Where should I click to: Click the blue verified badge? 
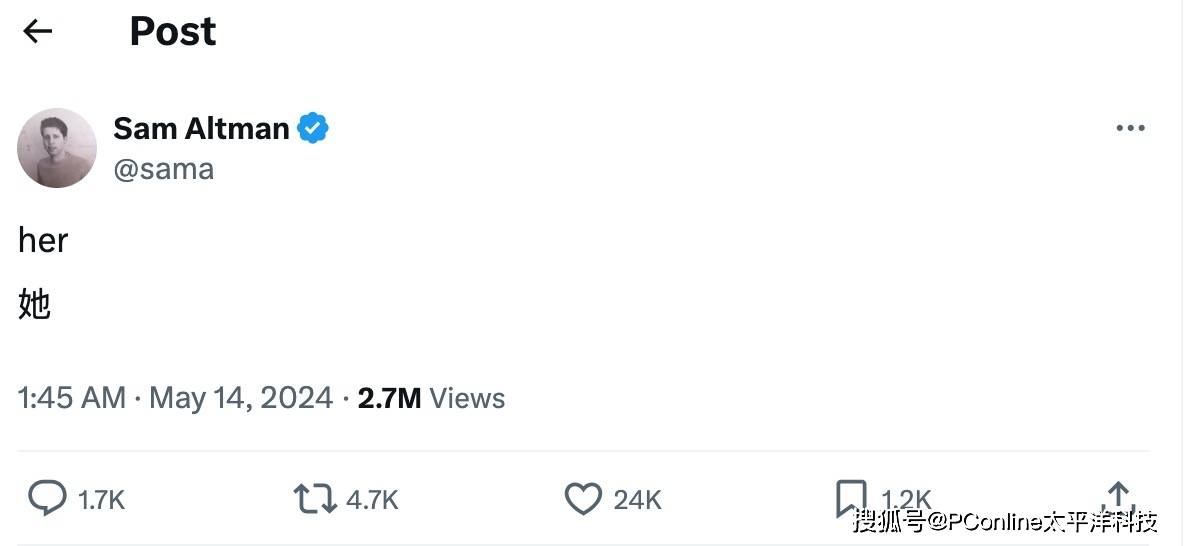[314, 129]
